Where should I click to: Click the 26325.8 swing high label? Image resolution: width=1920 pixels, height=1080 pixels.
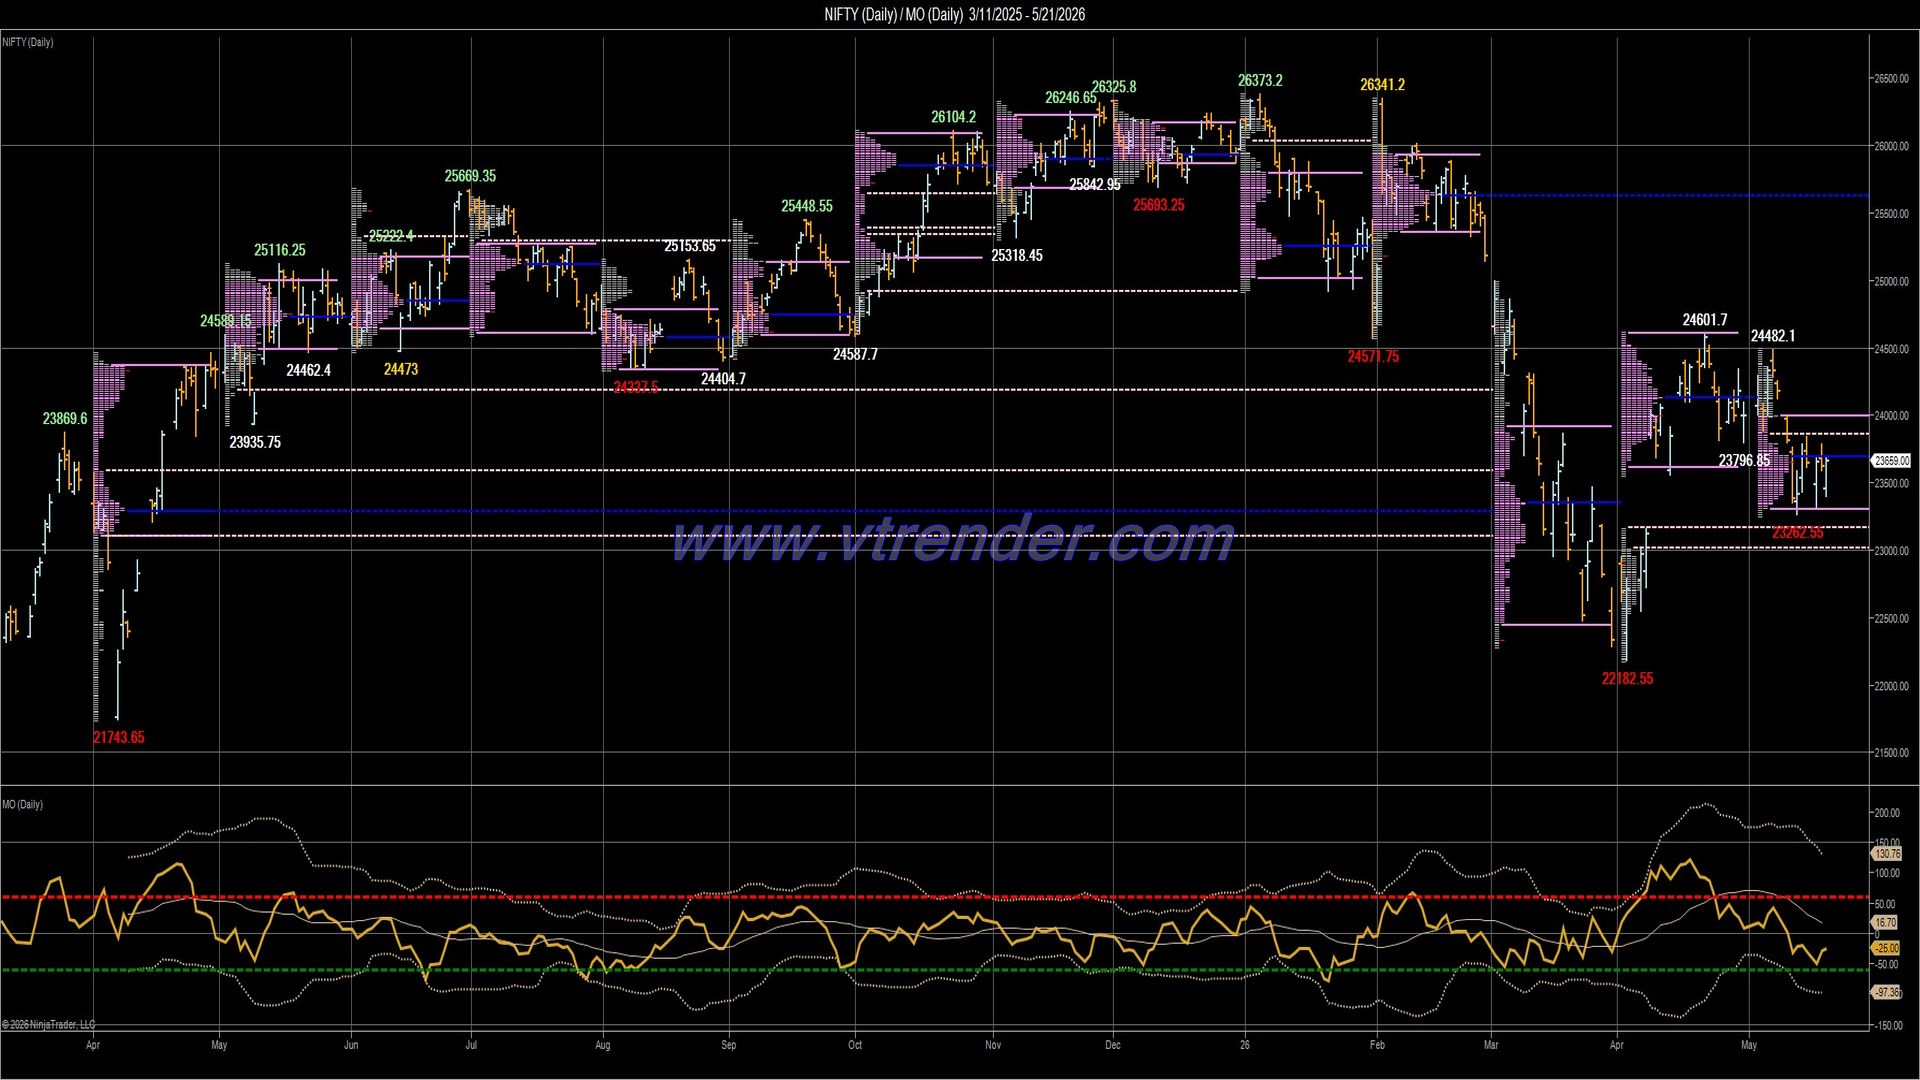1114,87
